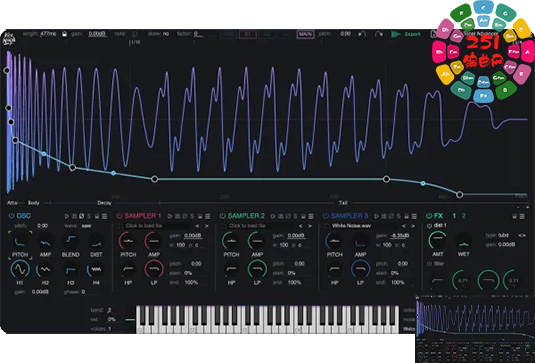Solo SAMPLER 1 with its S icon
Viewport: 535px width, 363px height.
point(192,216)
